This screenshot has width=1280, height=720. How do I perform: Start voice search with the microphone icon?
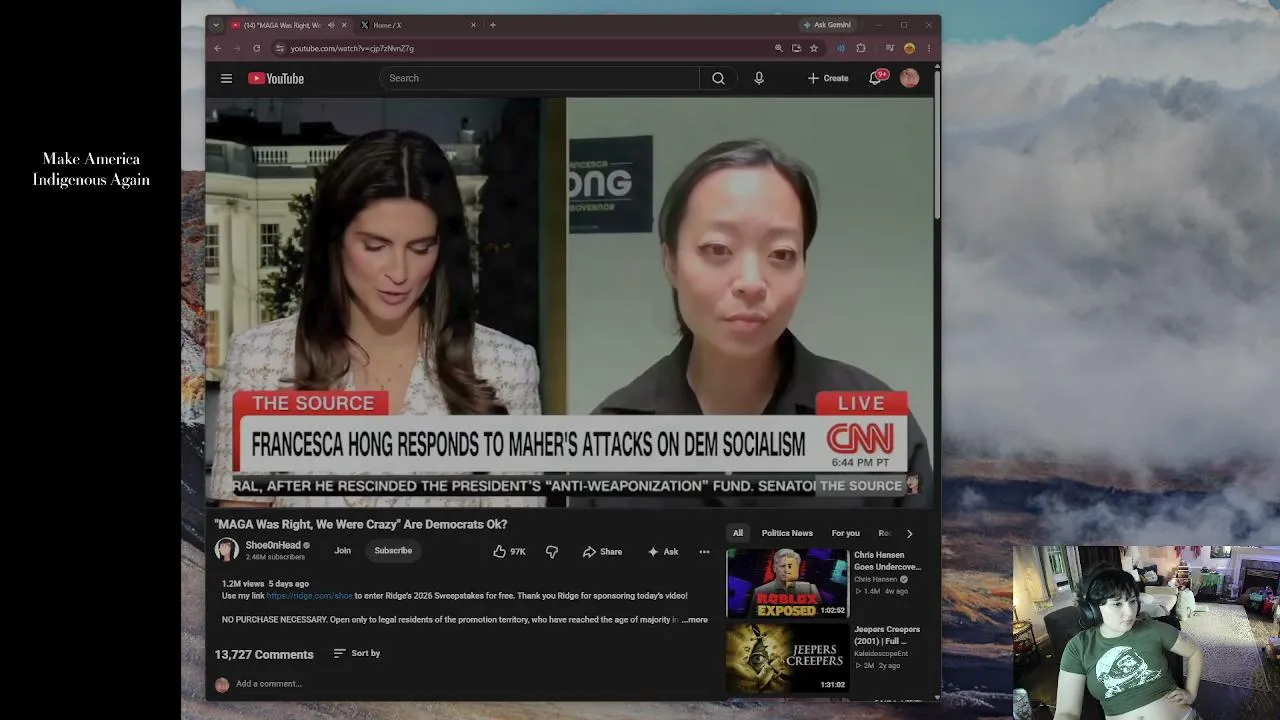[x=759, y=78]
